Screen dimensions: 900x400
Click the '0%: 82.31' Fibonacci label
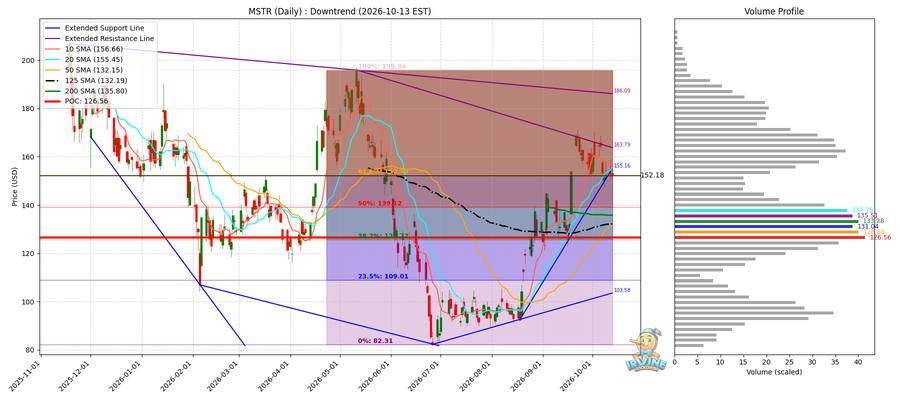click(x=375, y=341)
